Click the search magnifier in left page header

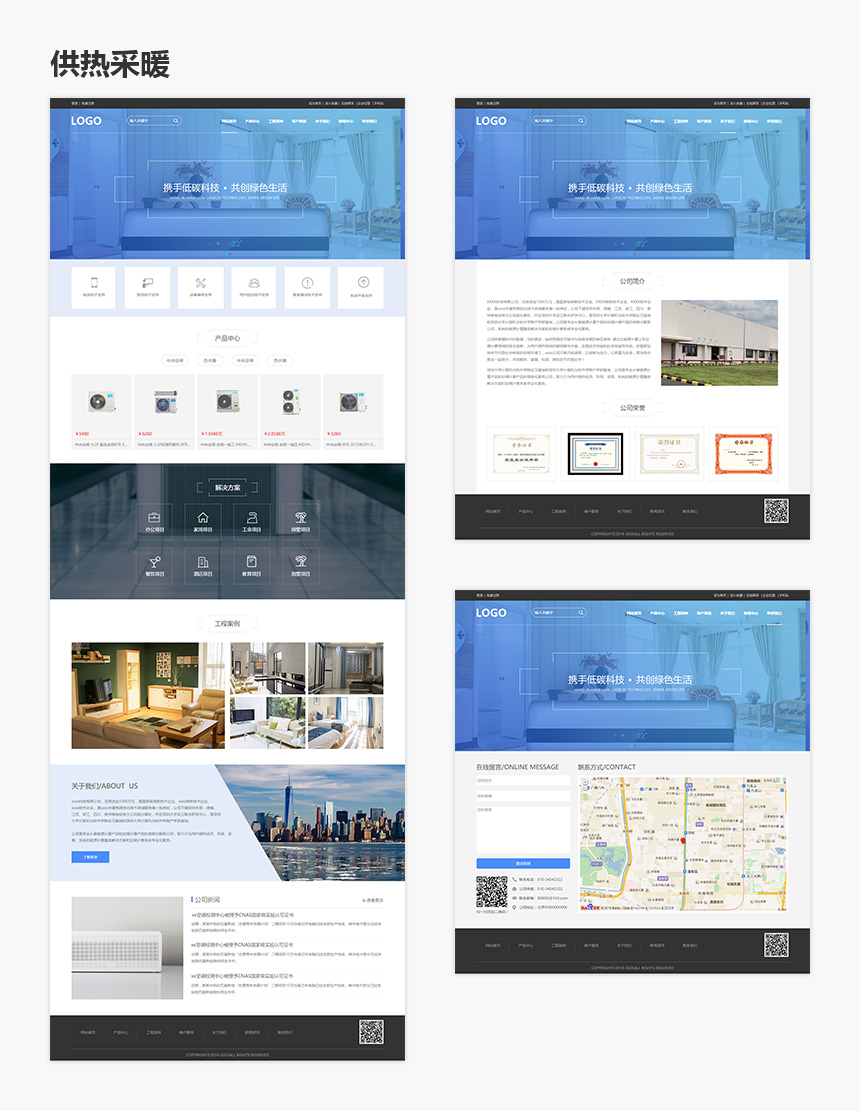pyautogui.click(x=176, y=121)
